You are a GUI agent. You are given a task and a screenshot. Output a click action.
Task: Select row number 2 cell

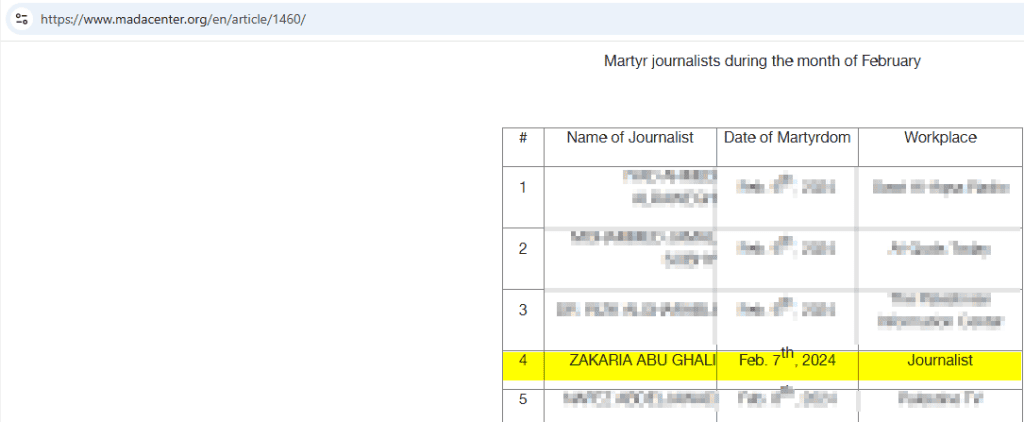(x=523, y=249)
